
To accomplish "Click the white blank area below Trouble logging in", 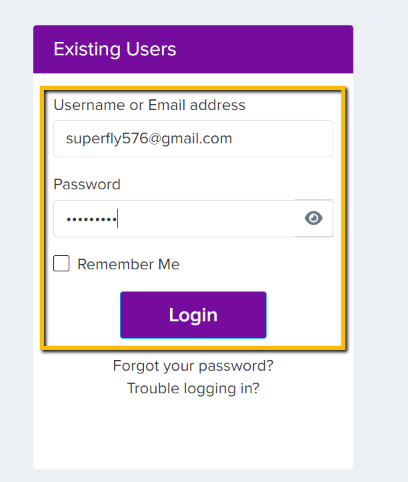I will pyautogui.click(x=193, y=433).
